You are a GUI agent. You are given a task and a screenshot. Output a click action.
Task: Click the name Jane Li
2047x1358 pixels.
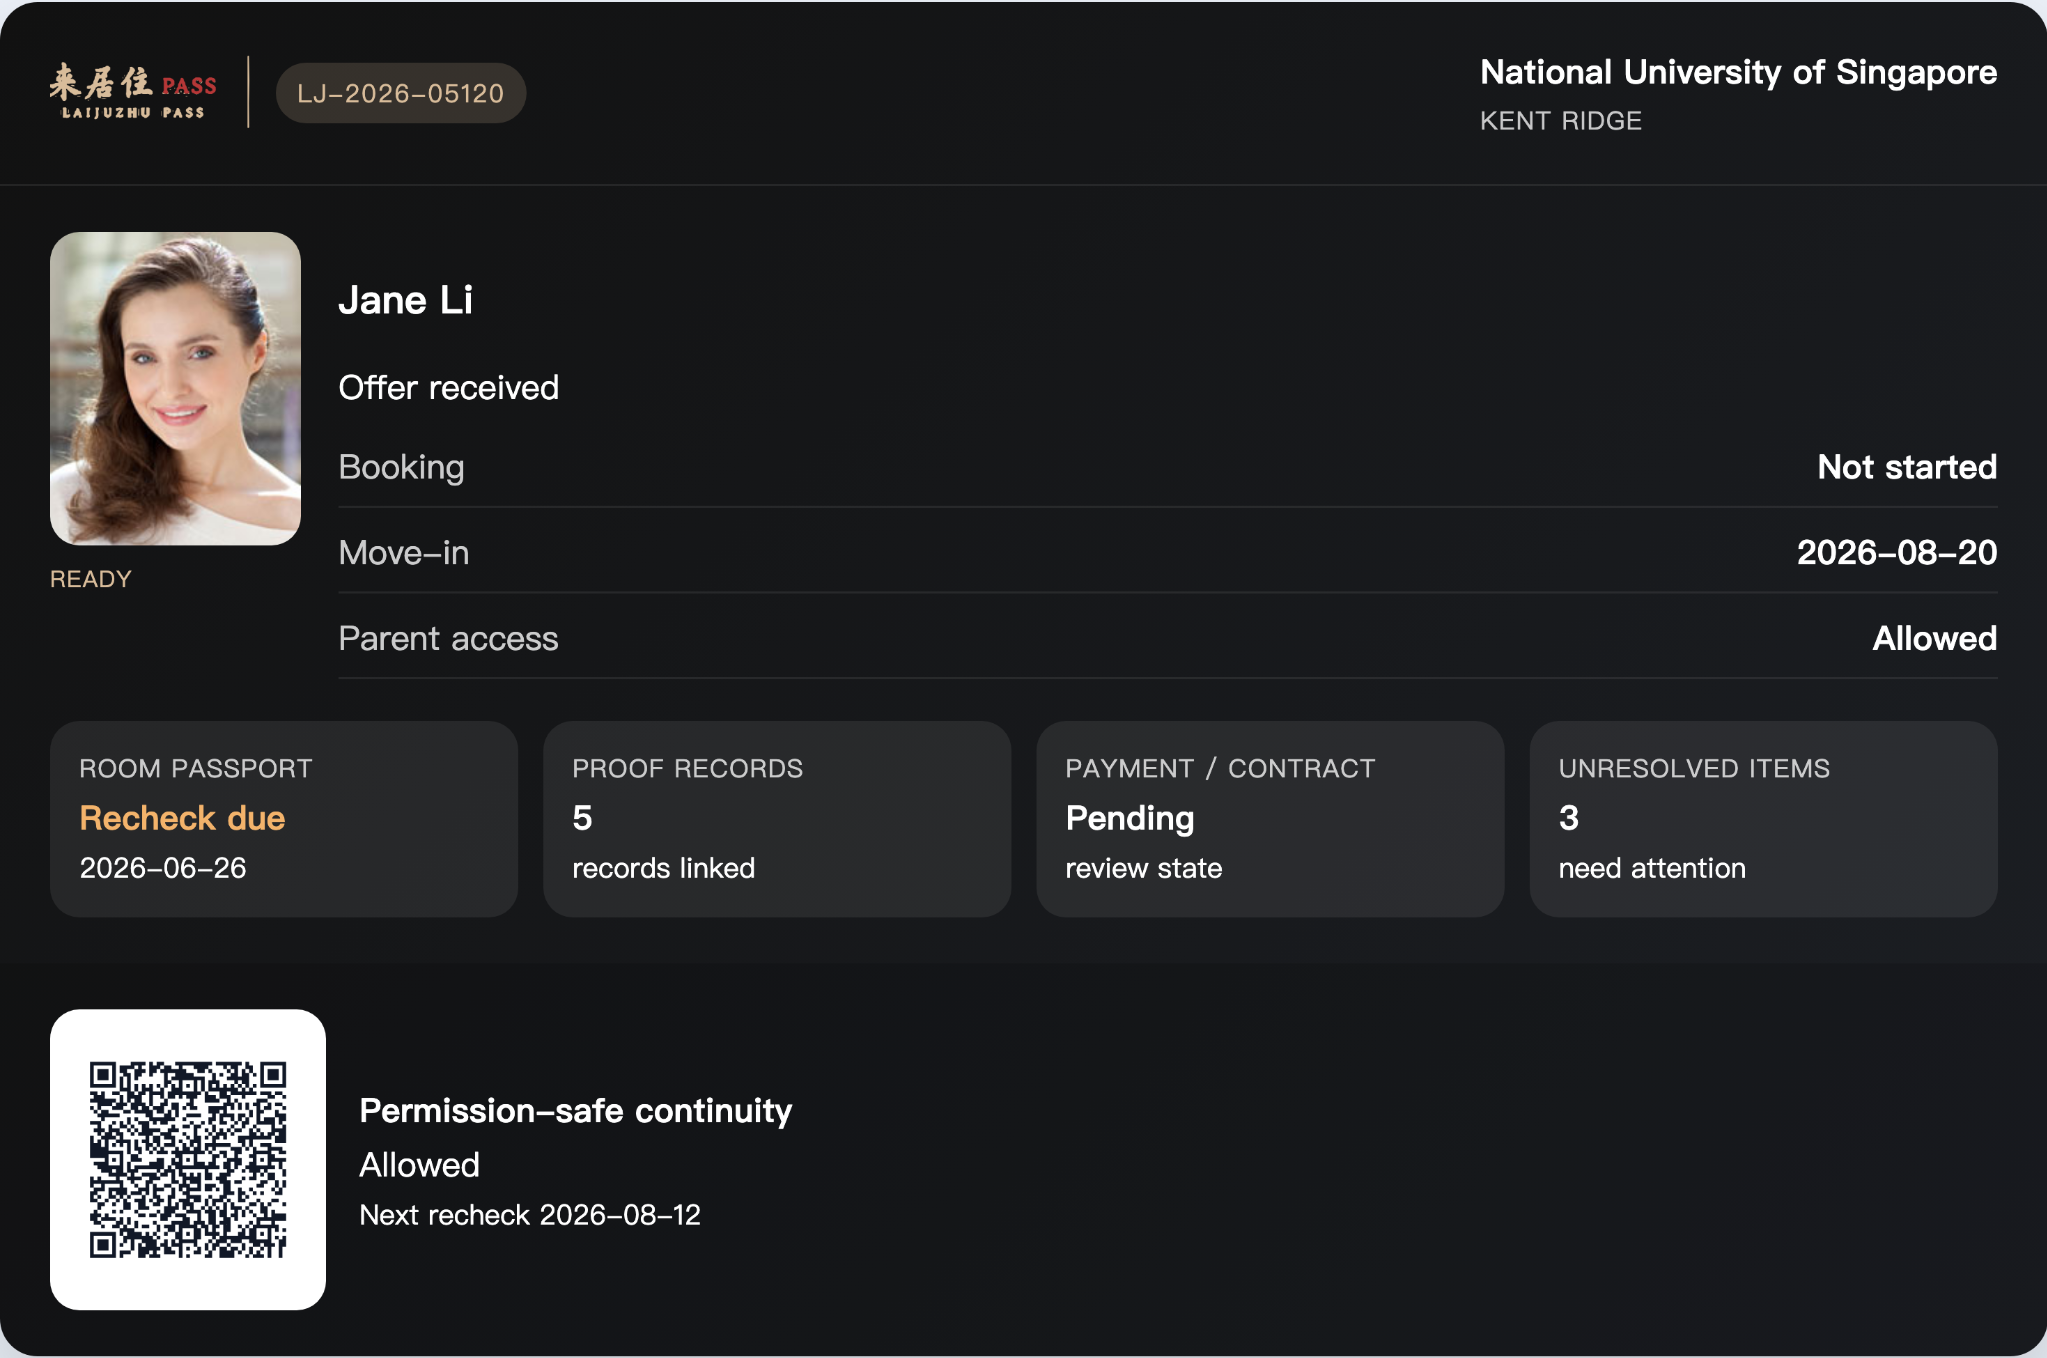[x=405, y=300]
